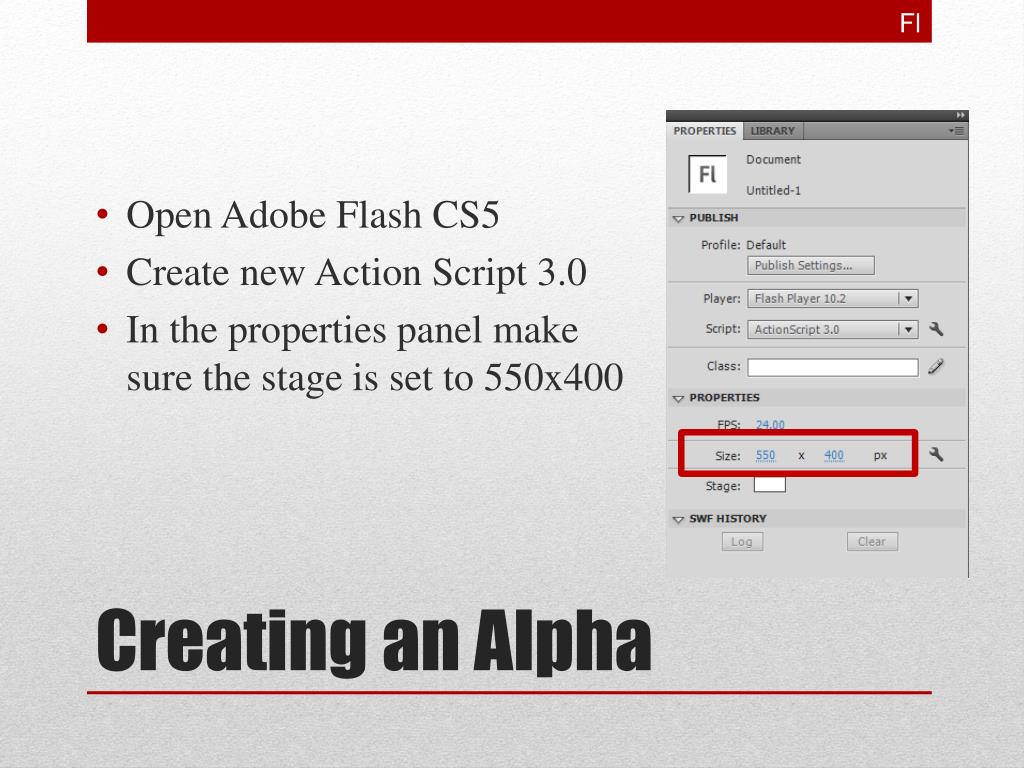Click the Document label

[x=773, y=159]
